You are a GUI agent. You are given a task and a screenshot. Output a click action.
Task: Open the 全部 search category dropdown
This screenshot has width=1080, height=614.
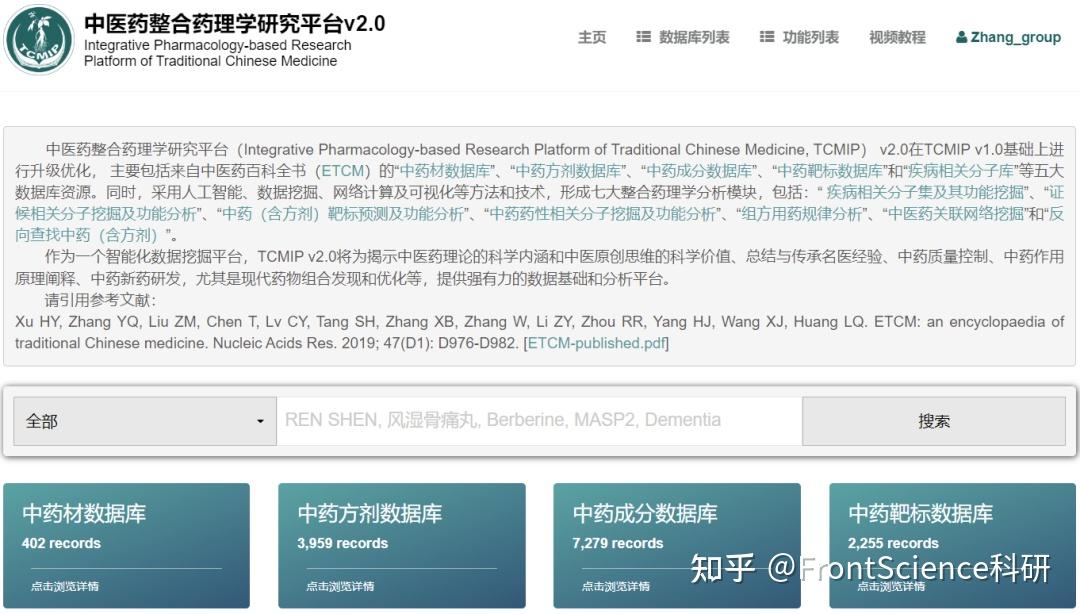144,420
